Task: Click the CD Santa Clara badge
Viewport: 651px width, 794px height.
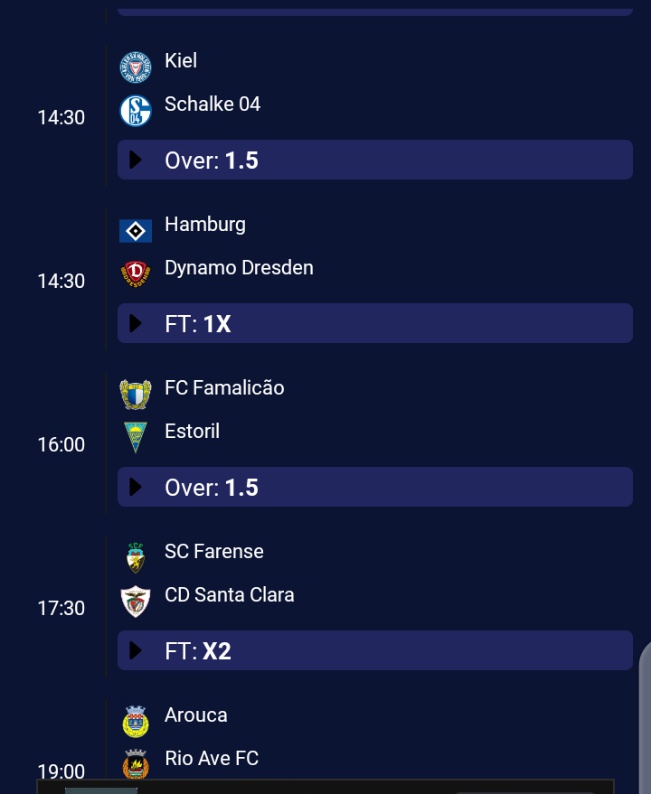Action: (x=135, y=600)
